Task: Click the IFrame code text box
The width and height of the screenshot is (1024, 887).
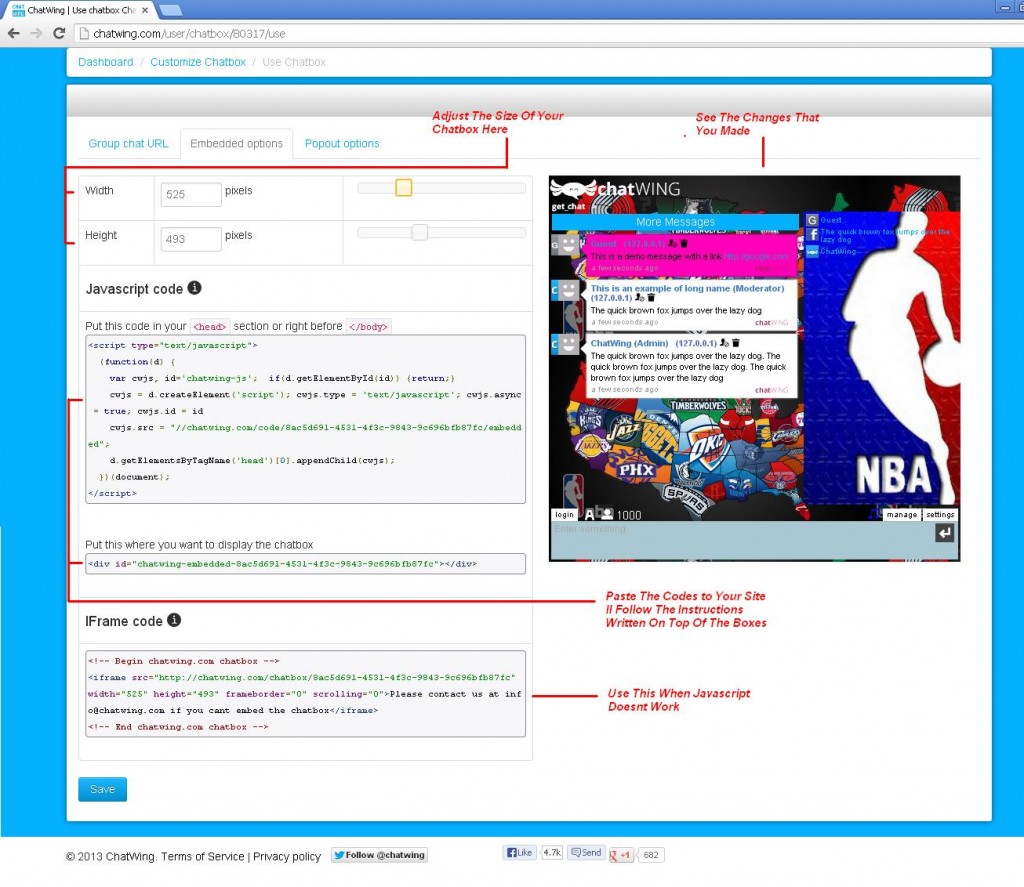Action: (305, 694)
